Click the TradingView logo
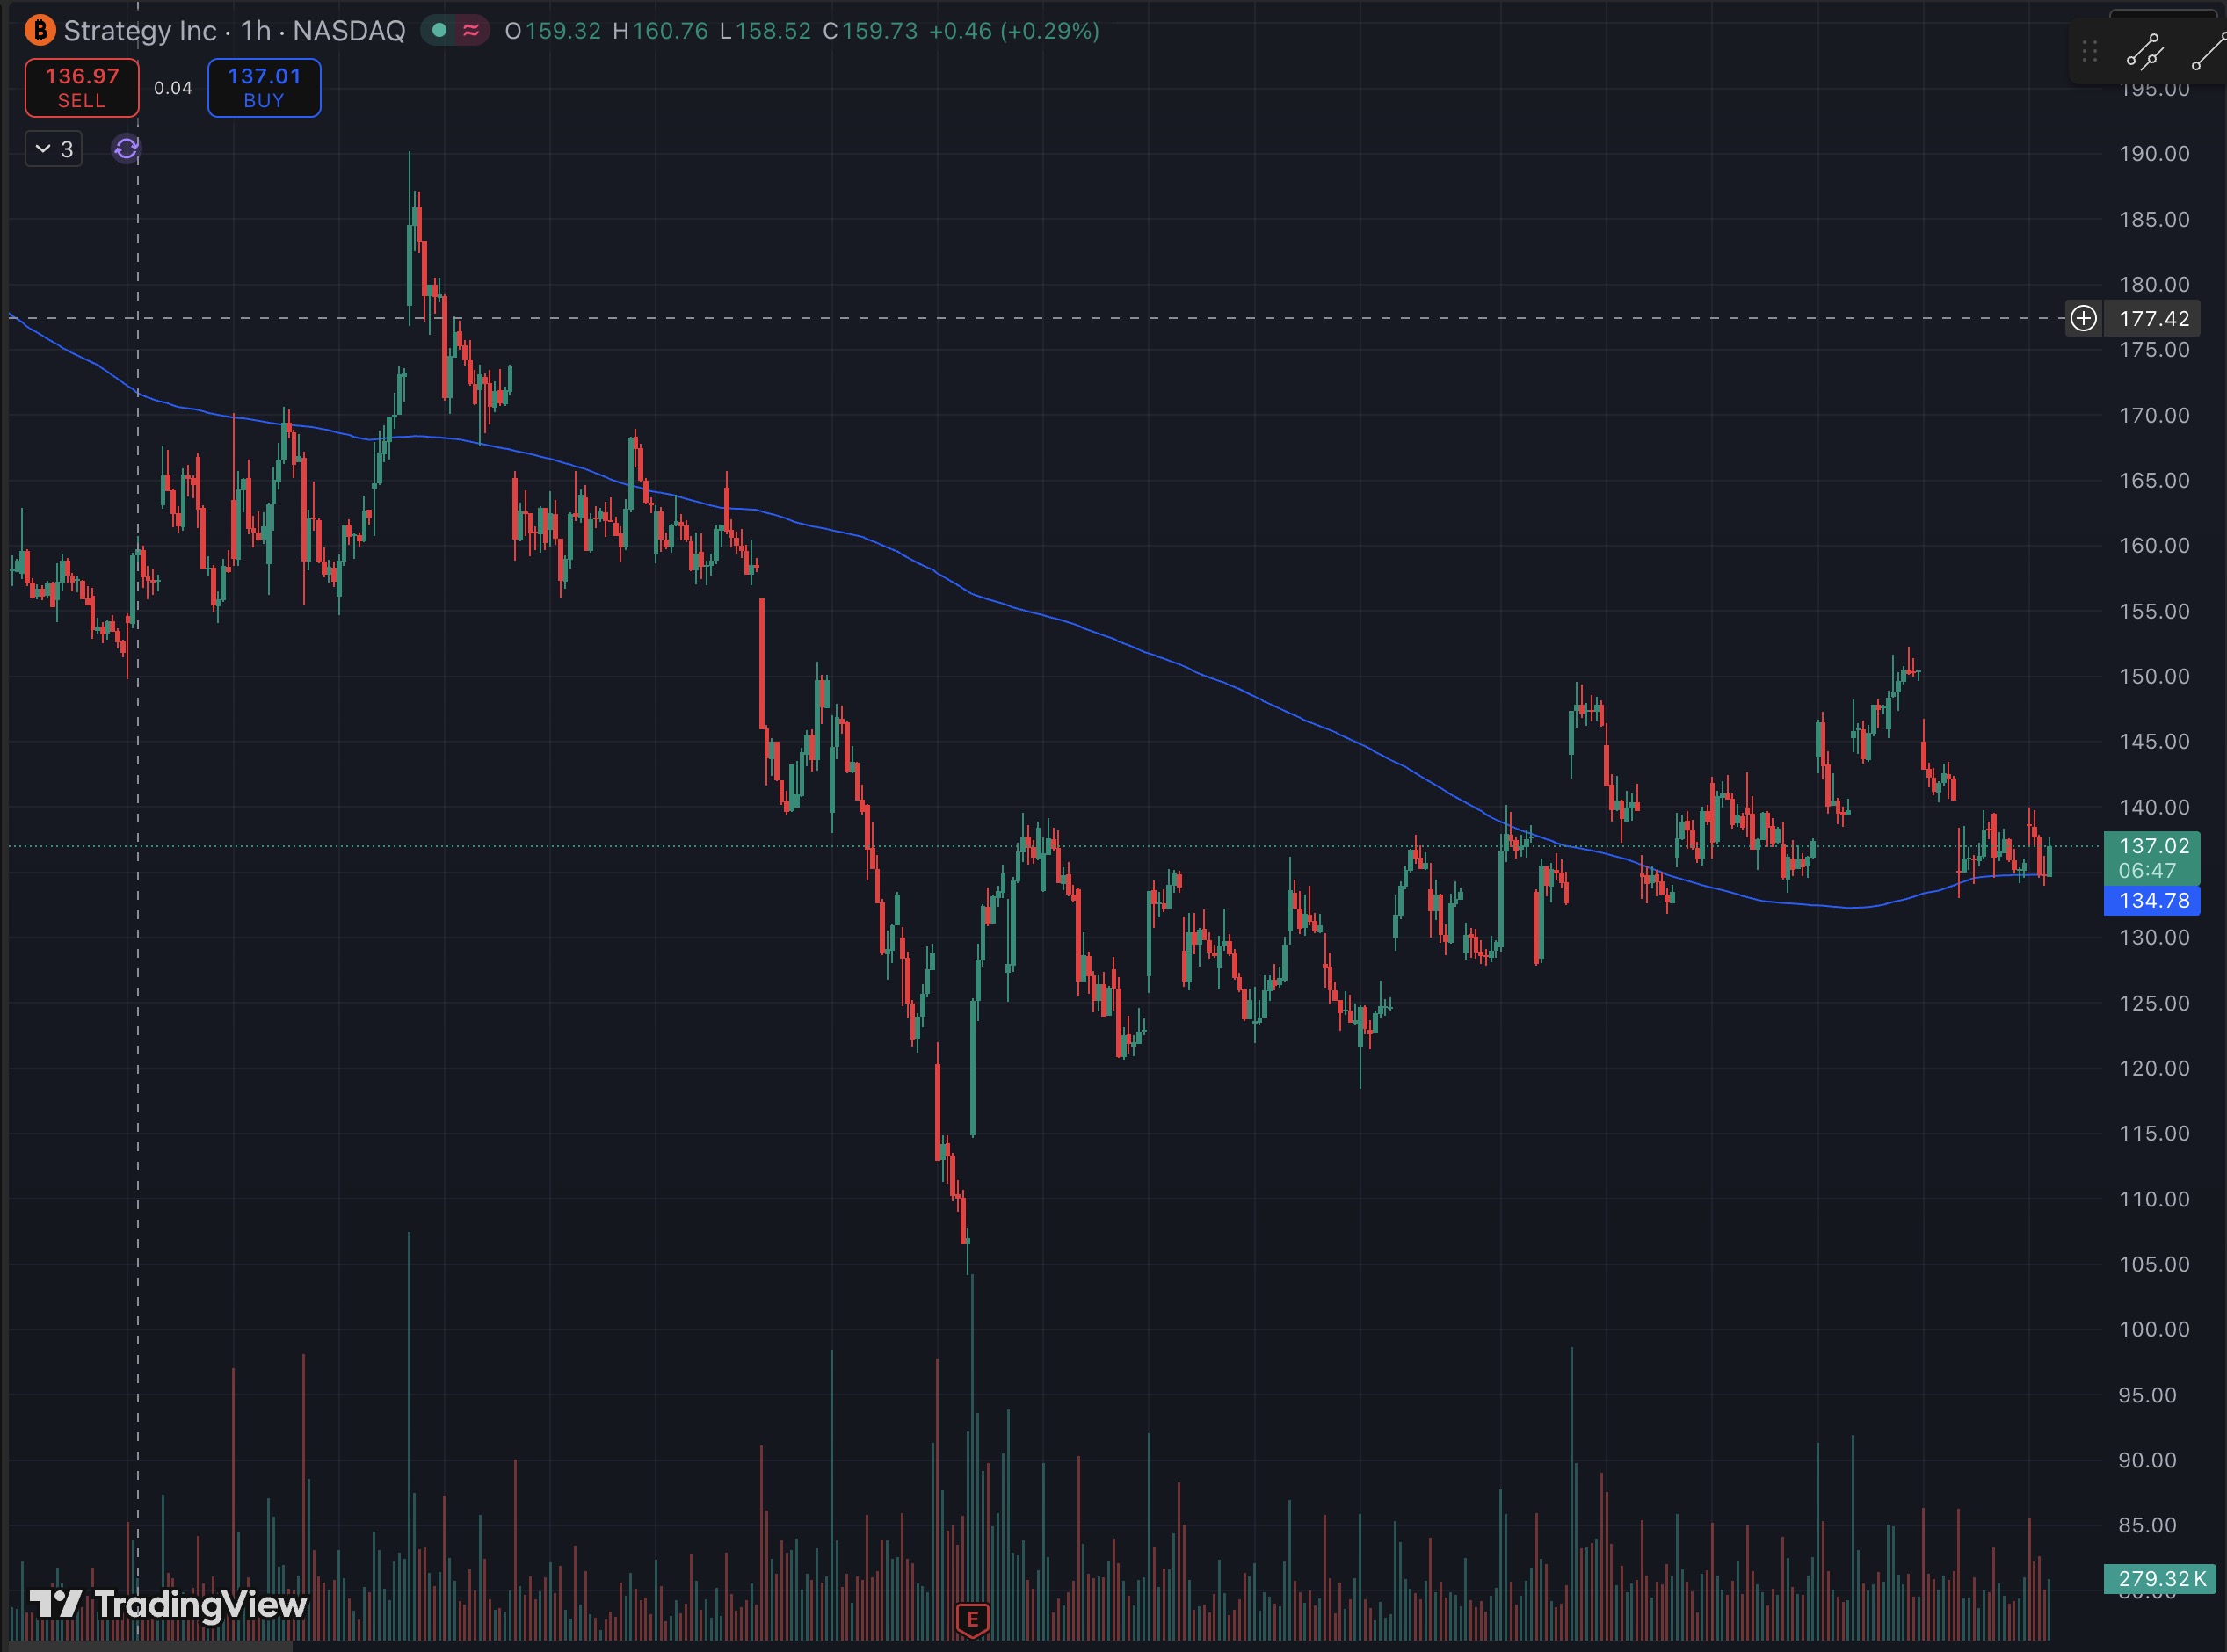The width and height of the screenshot is (2227, 1652). click(x=168, y=1604)
